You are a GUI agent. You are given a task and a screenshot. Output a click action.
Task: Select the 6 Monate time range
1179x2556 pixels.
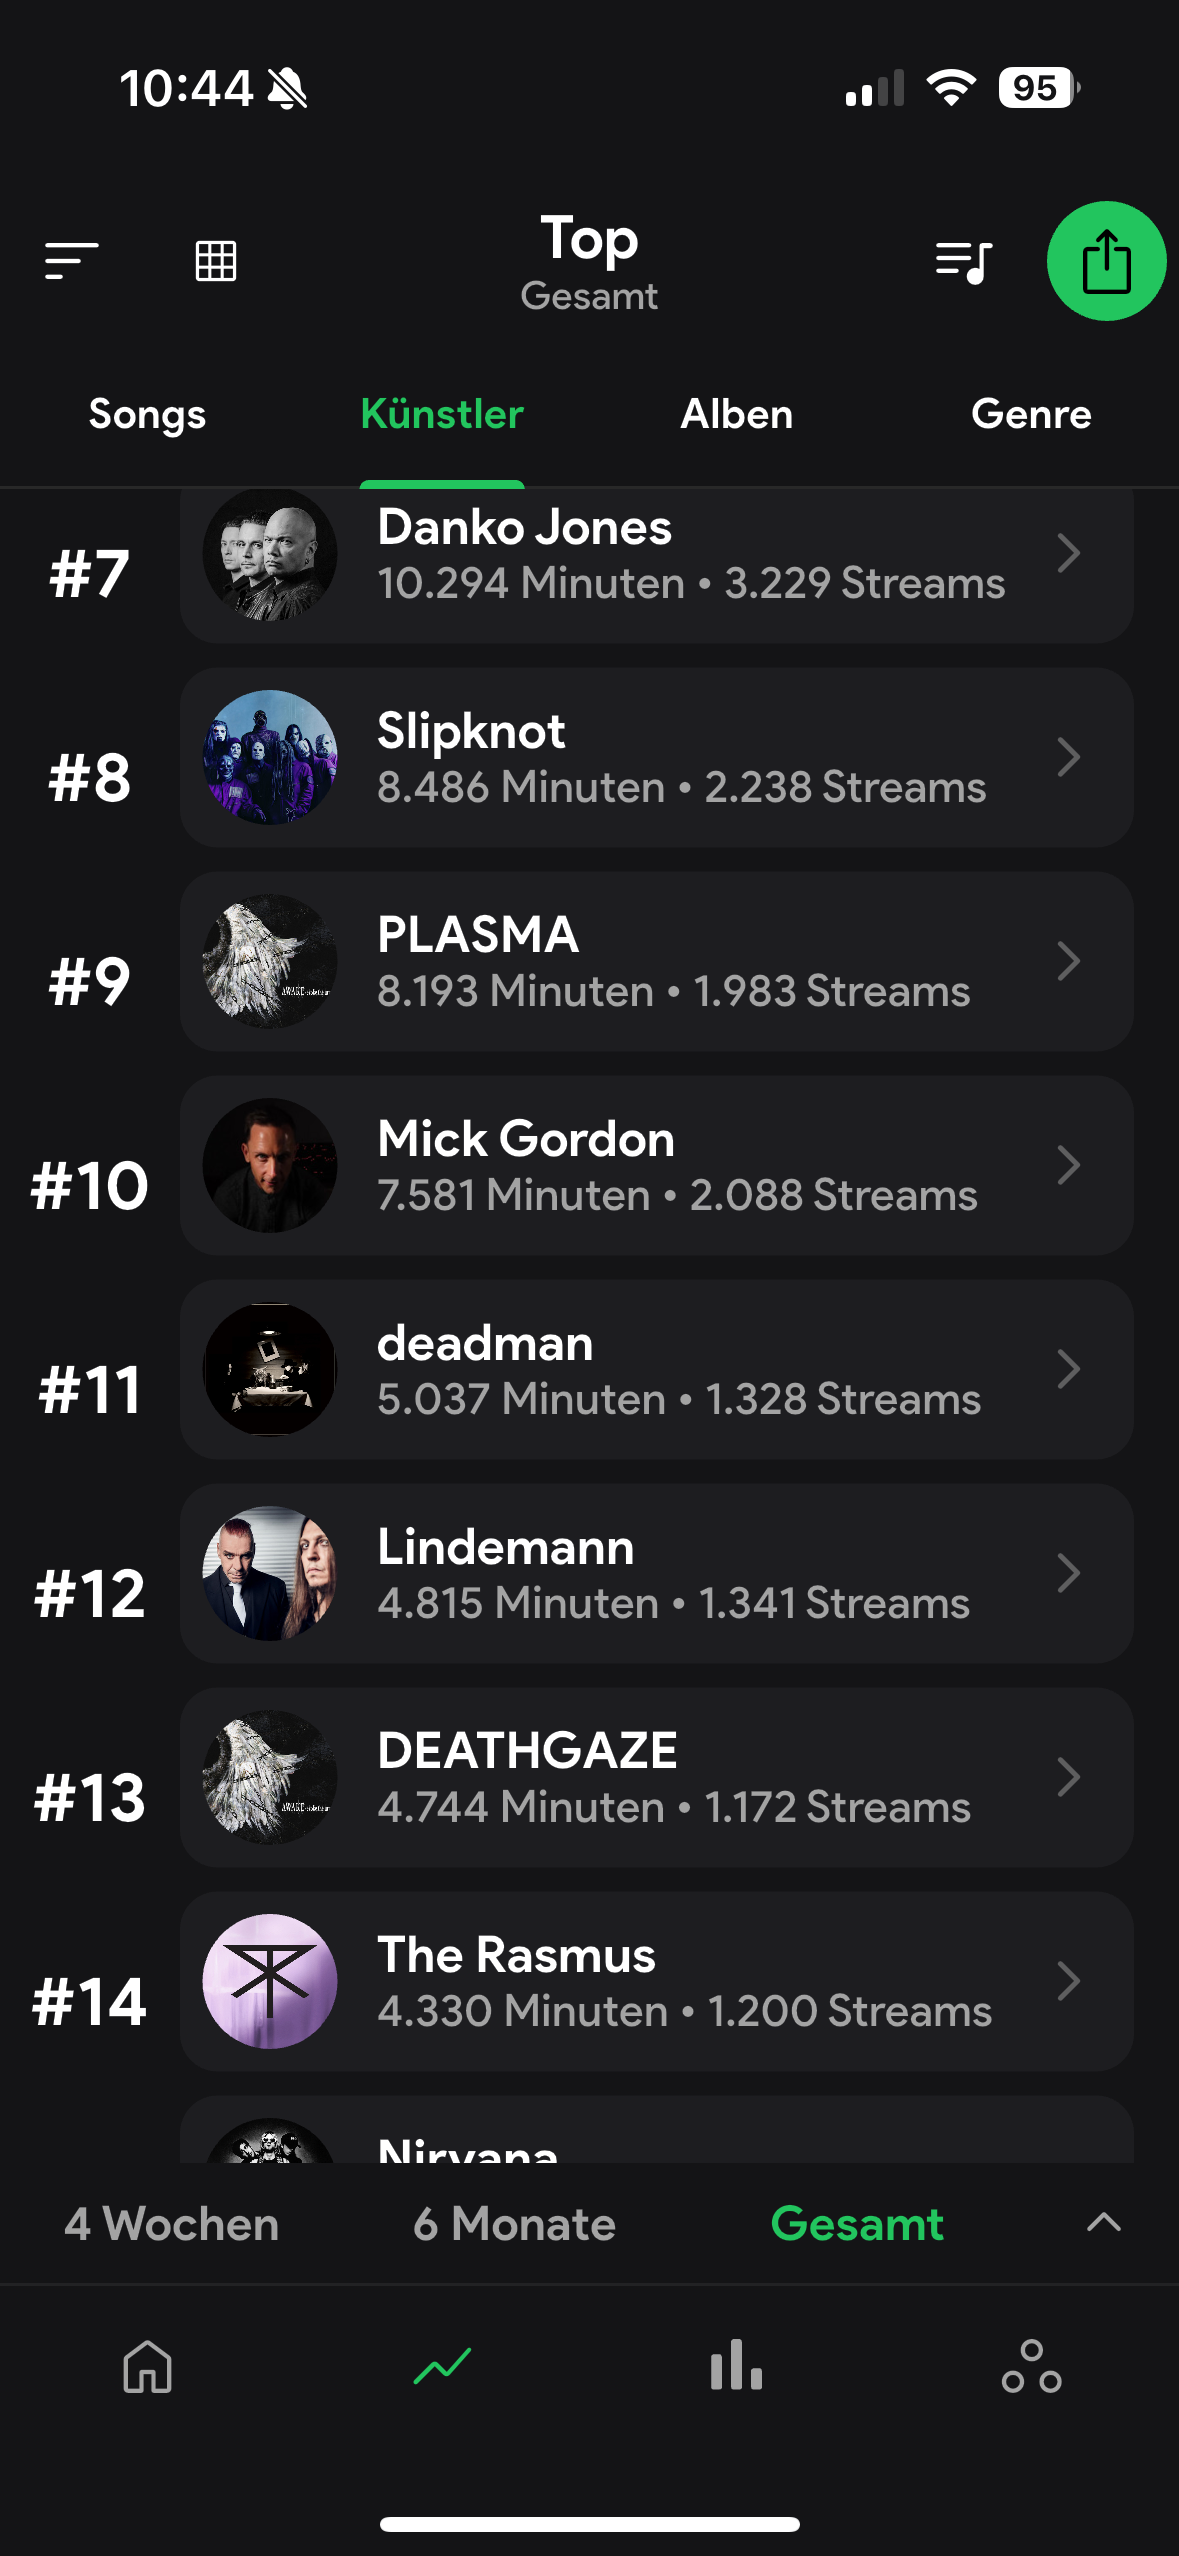[x=514, y=2224]
